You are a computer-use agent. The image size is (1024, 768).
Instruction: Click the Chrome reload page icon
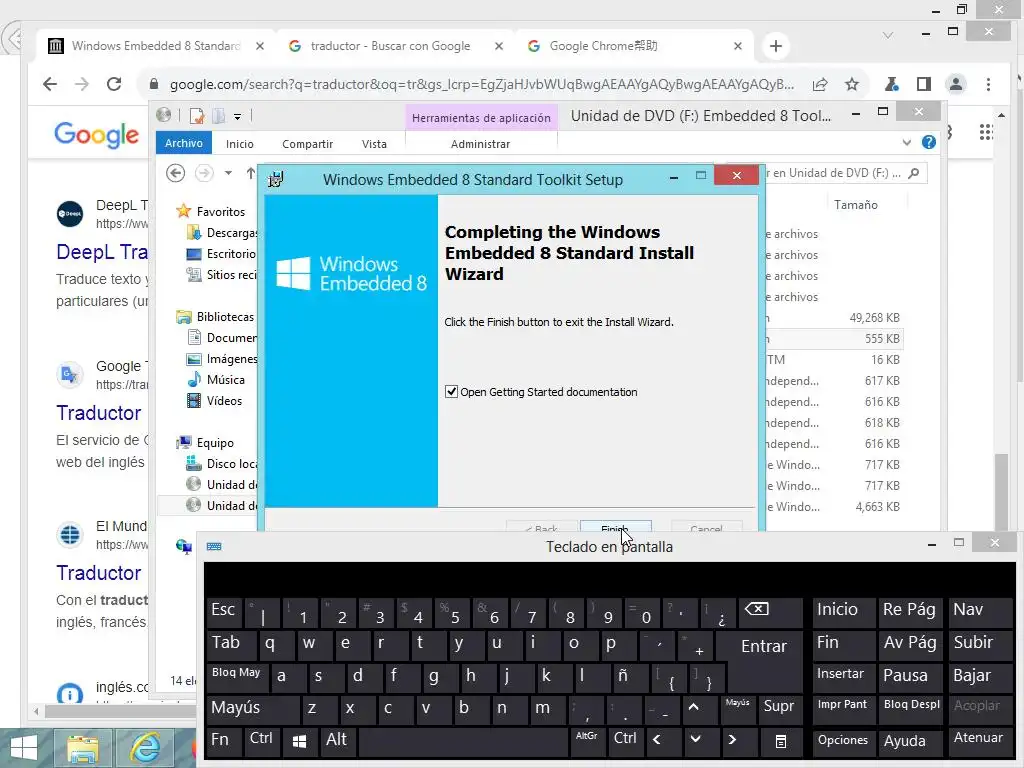[114, 84]
